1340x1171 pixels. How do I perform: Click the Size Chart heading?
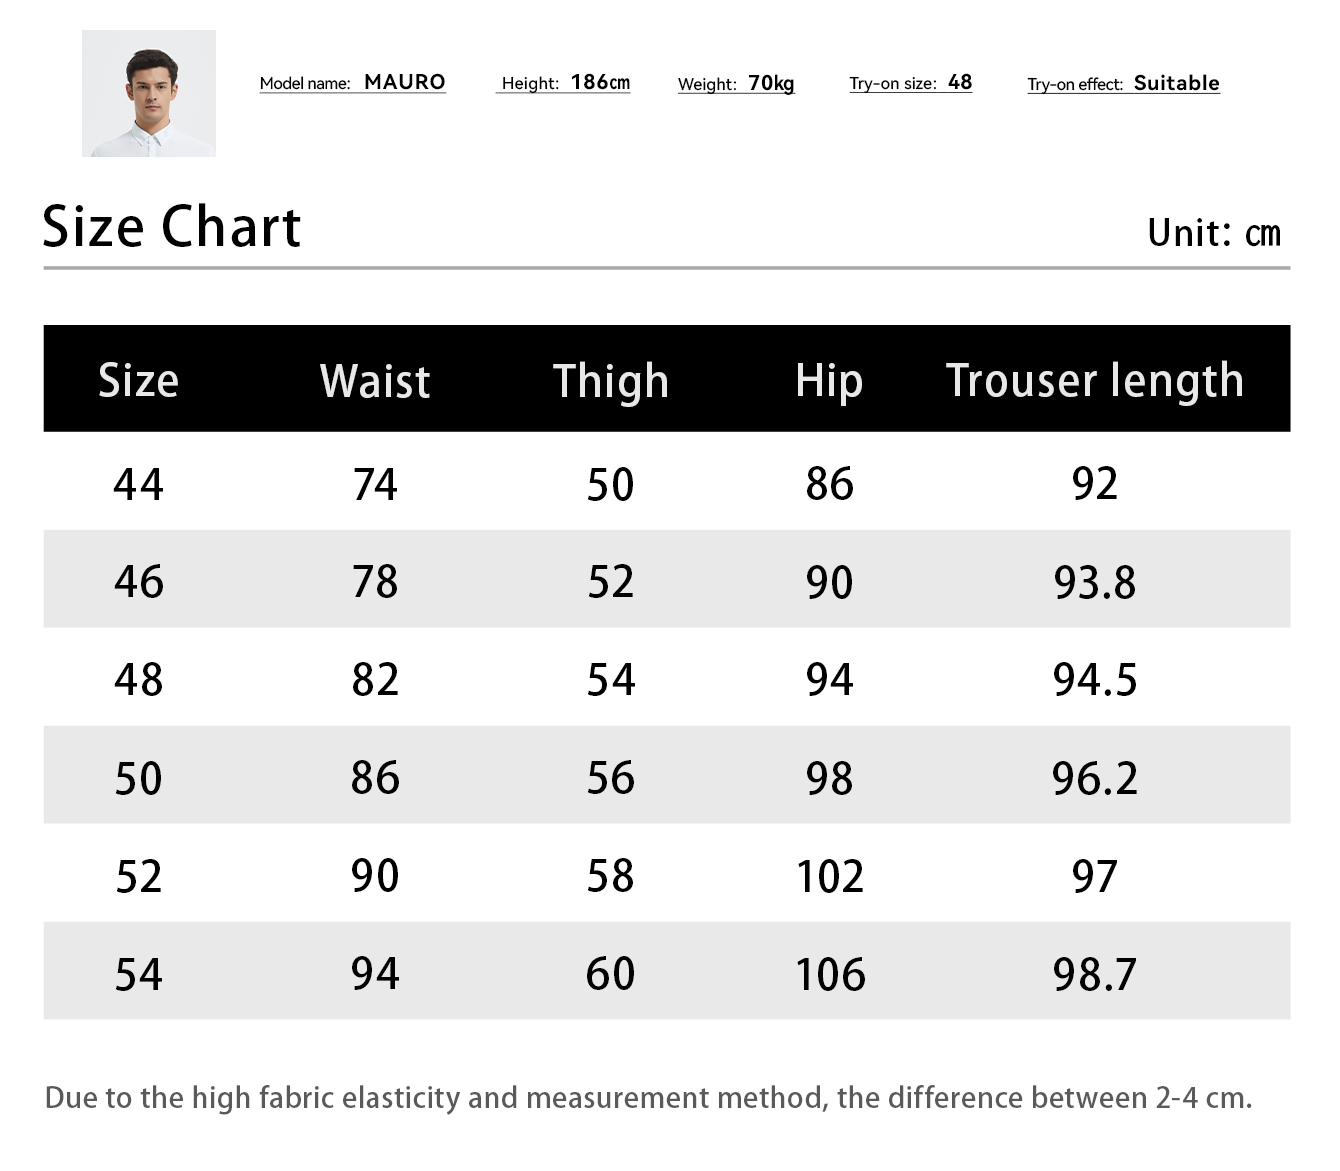point(171,227)
